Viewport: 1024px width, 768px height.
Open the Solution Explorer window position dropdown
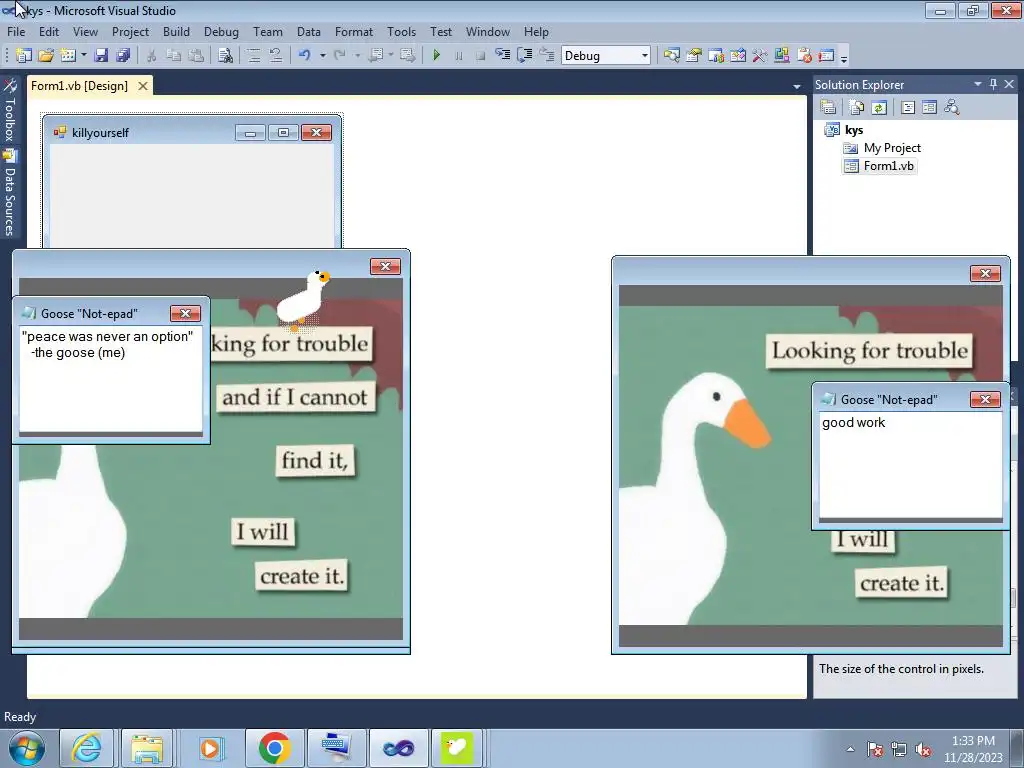click(x=978, y=84)
